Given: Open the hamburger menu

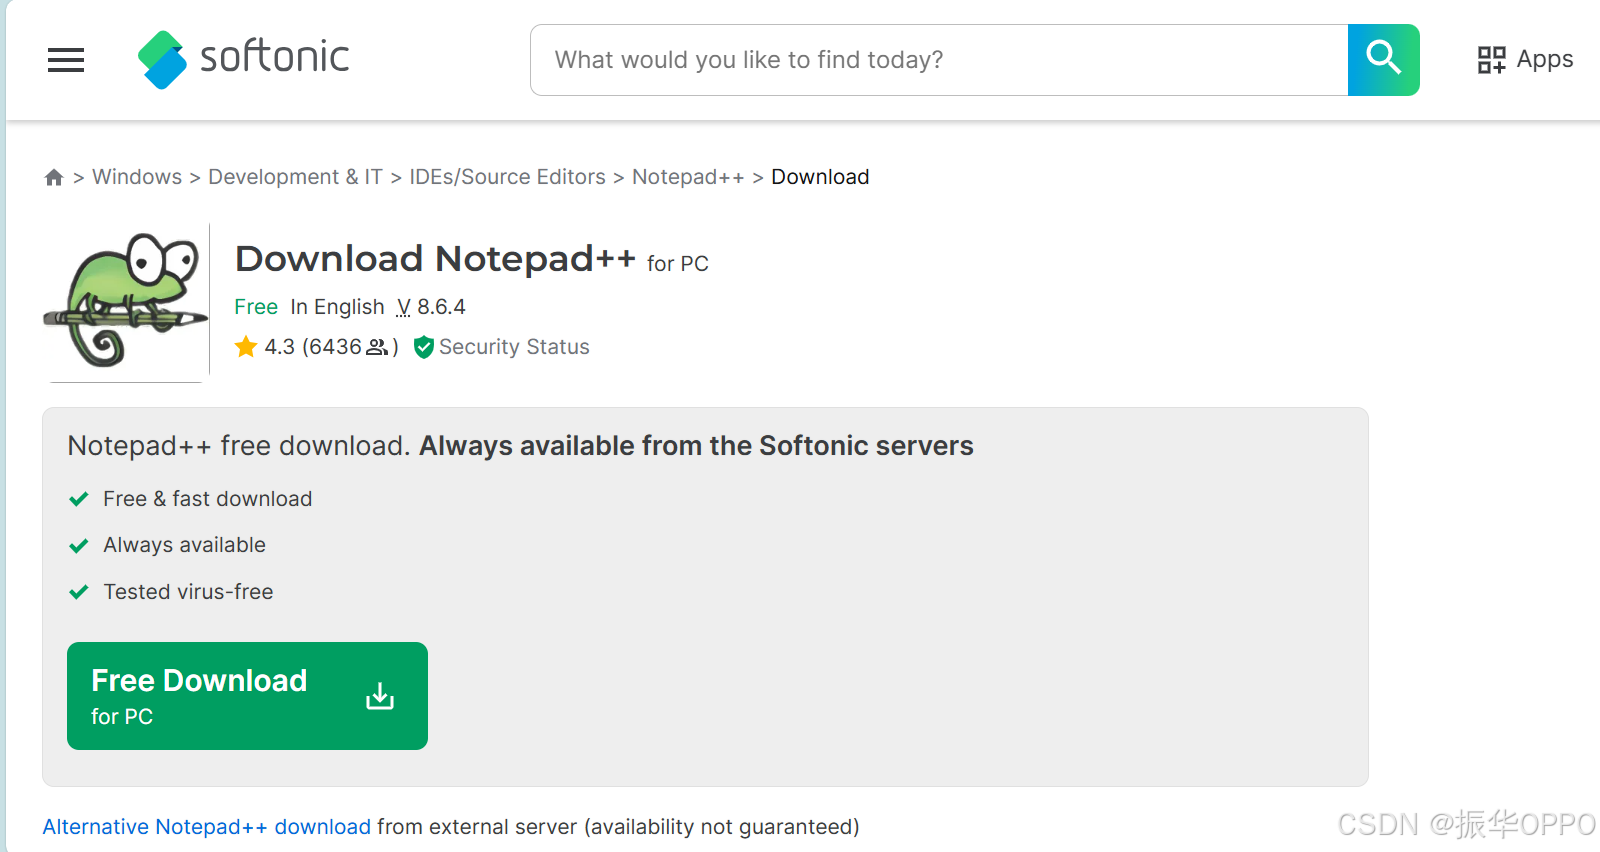Looking at the screenshot, I should point(66,60).
